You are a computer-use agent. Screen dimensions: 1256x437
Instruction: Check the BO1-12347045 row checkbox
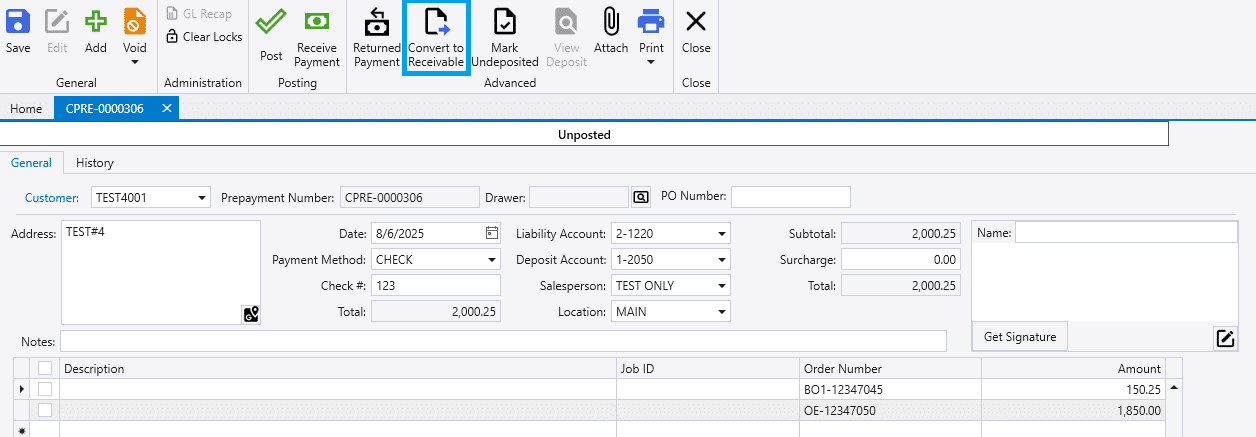[45, 388]
